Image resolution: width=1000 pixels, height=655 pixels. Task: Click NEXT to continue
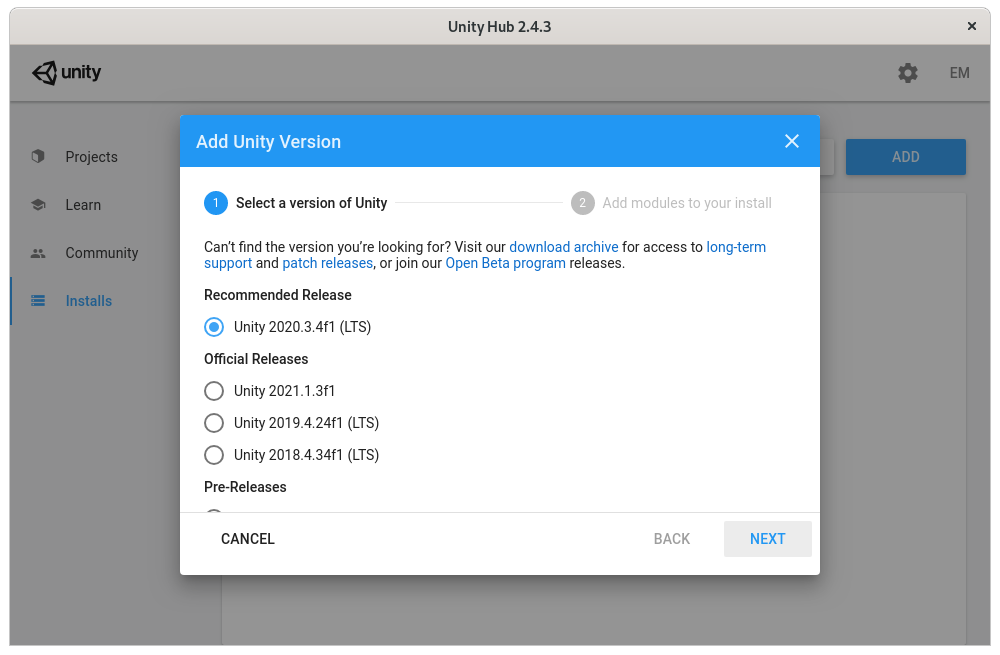[x=767, y=539]
